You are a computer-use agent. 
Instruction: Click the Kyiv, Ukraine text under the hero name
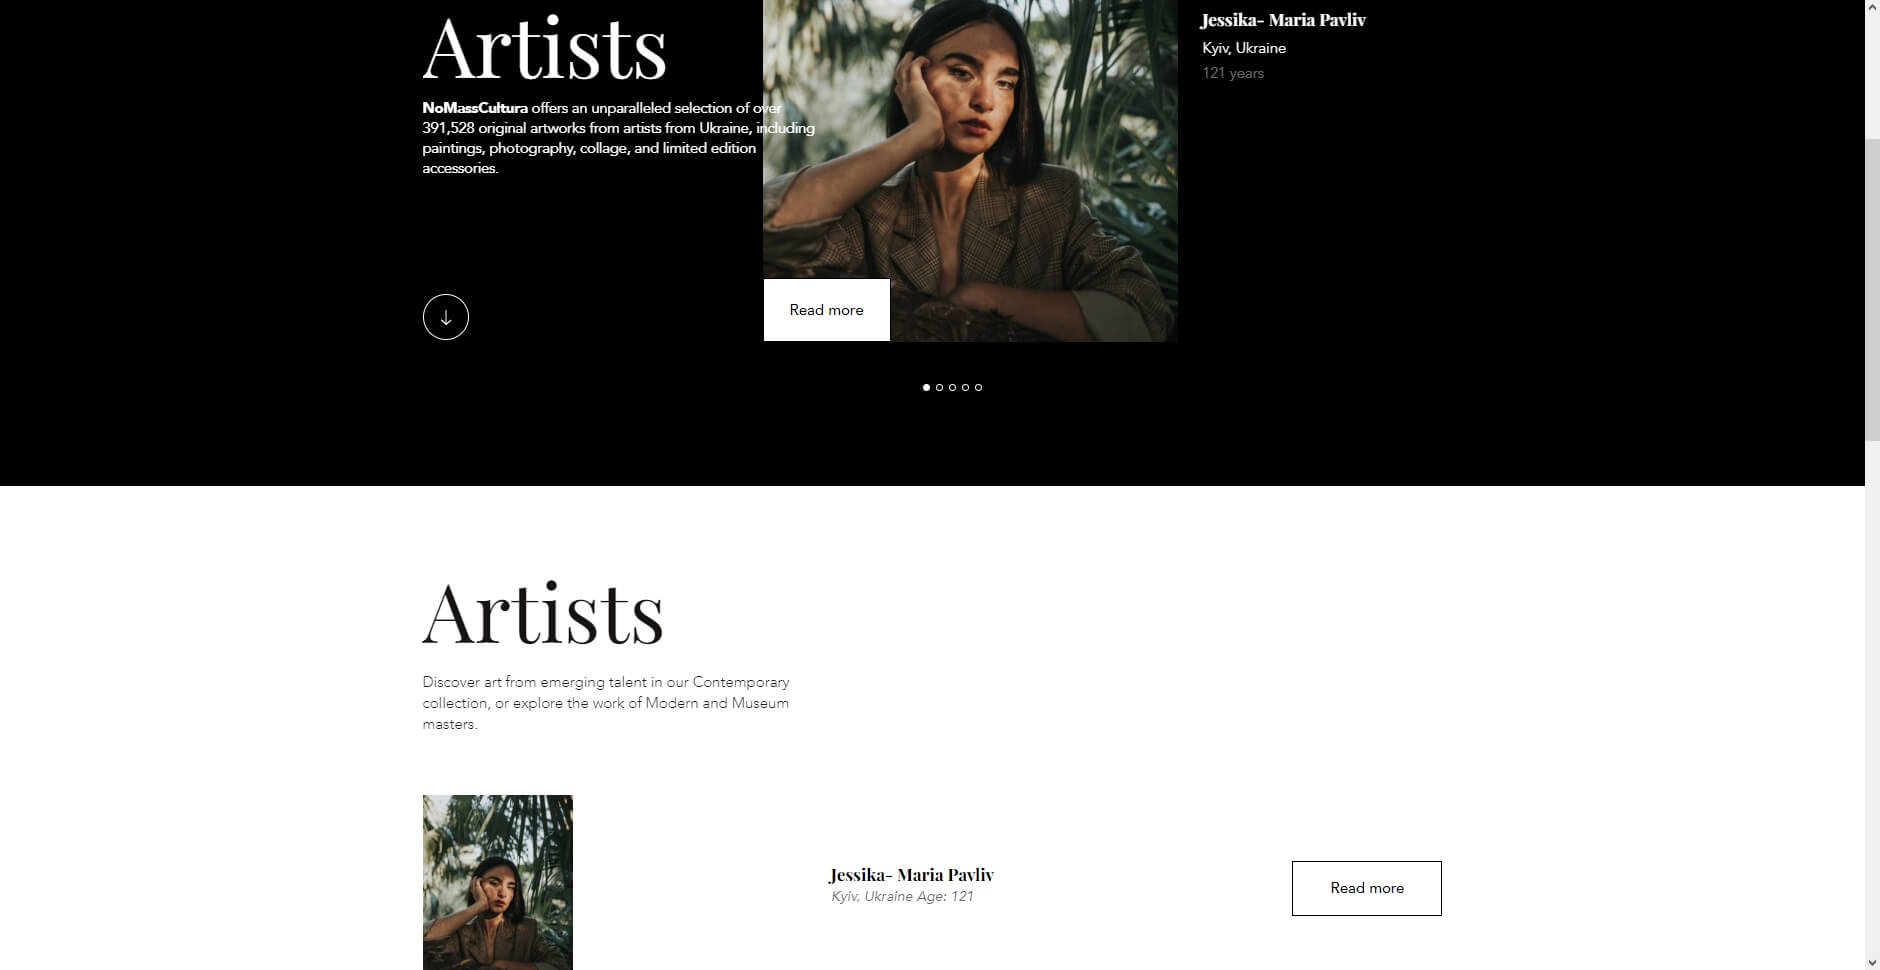1244,48
